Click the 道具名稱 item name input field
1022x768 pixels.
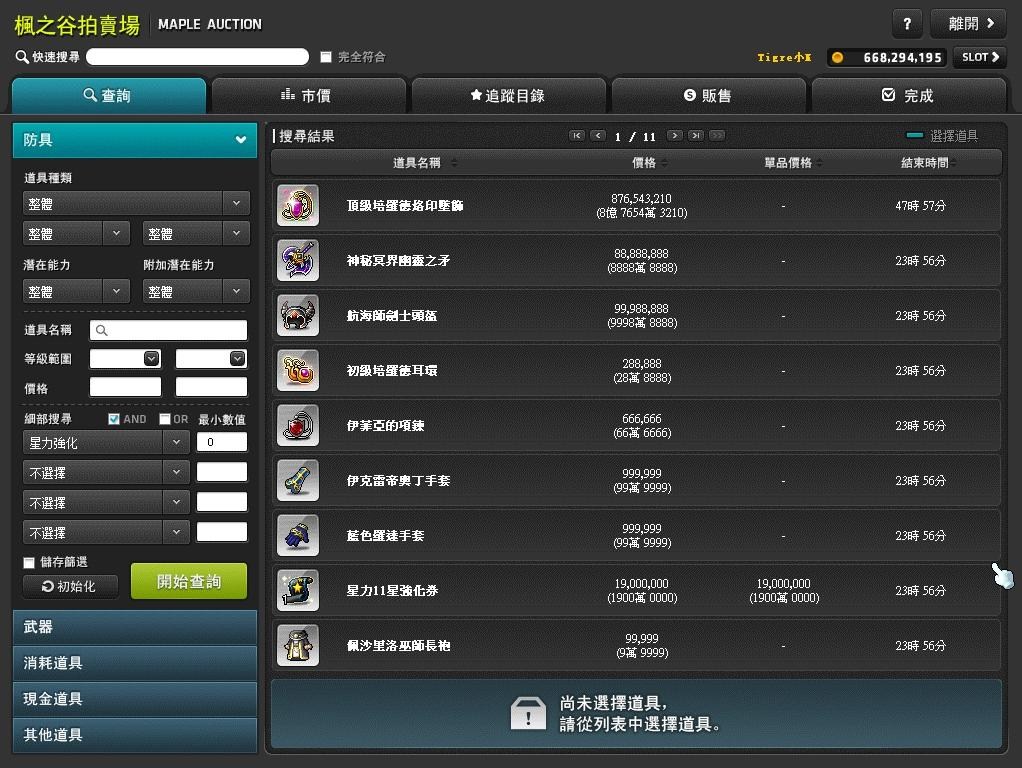point(168,330)
